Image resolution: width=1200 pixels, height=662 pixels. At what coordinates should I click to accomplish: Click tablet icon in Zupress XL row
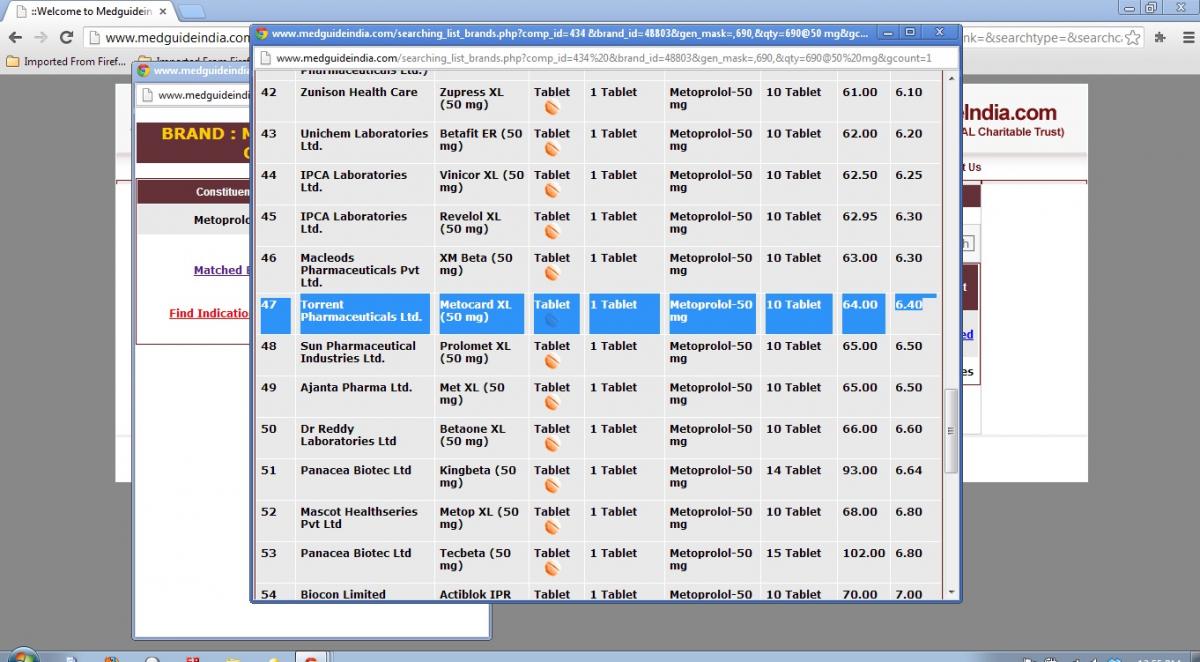pyautogui.click(x=551, y=108)
